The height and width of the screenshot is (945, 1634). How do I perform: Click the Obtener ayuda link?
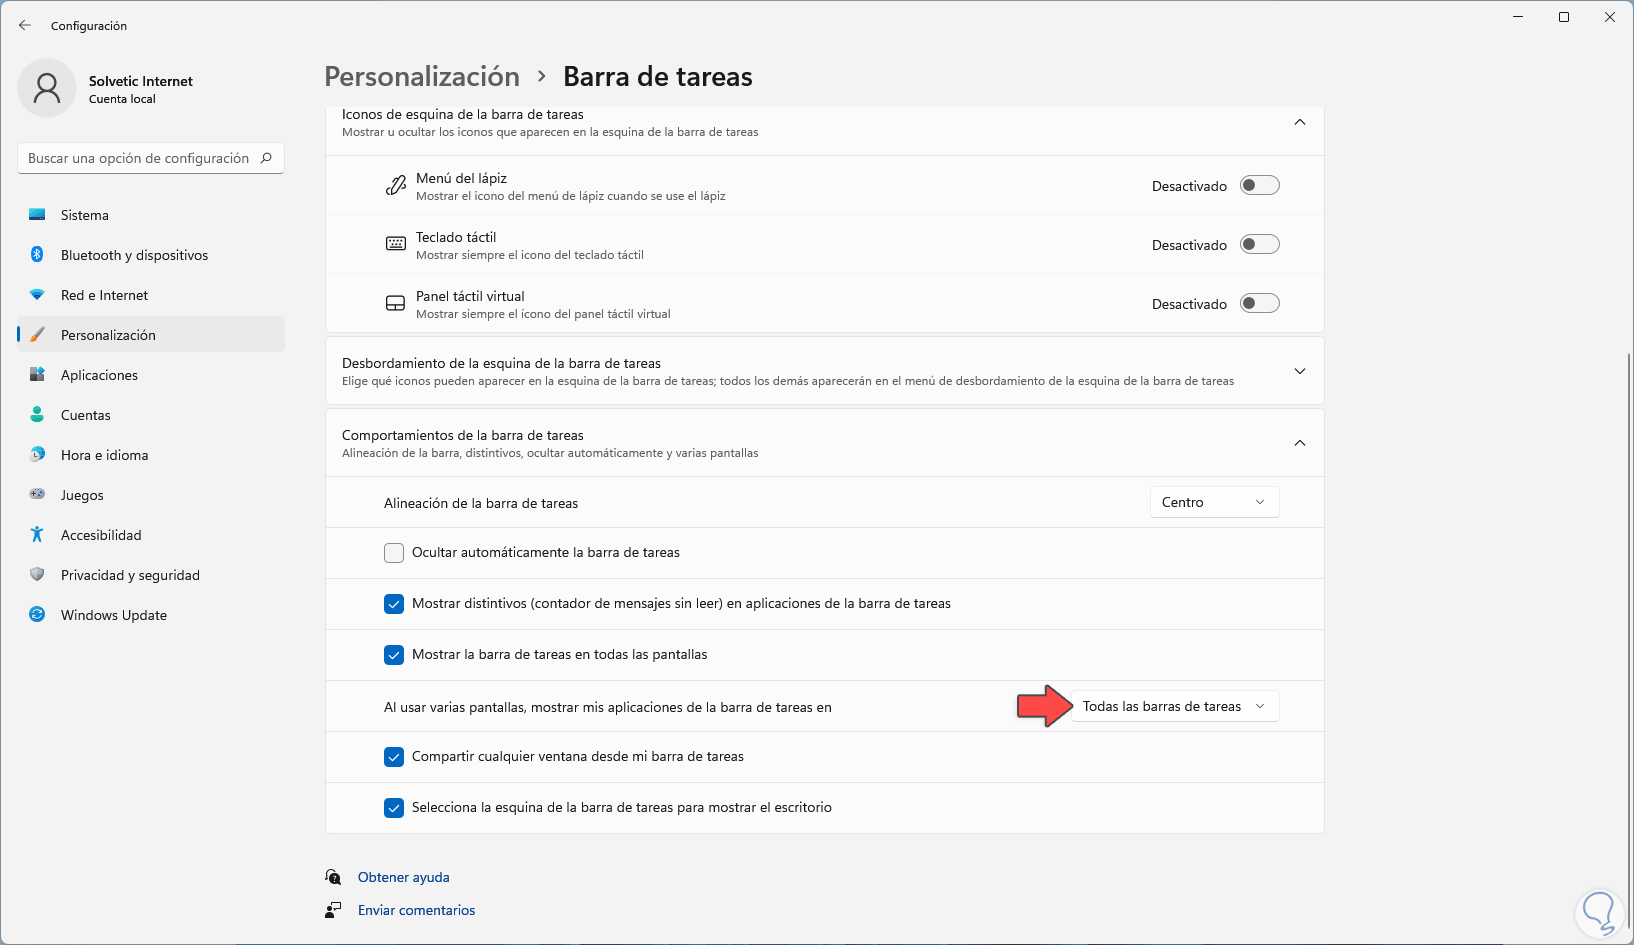pos(404,877)
